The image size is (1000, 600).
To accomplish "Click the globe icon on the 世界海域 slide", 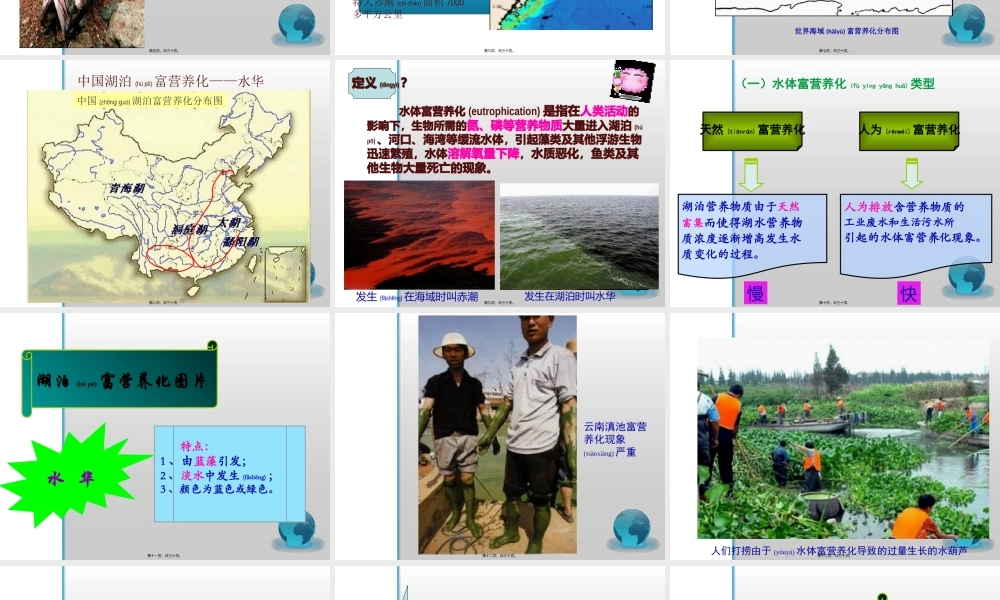I will click(x=967, y=22).
